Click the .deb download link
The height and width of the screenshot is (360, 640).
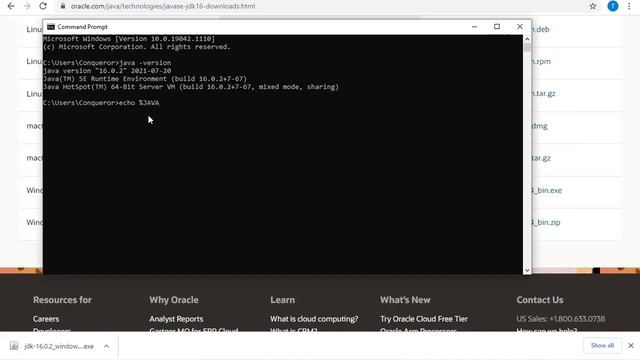(x=540, y=29)
